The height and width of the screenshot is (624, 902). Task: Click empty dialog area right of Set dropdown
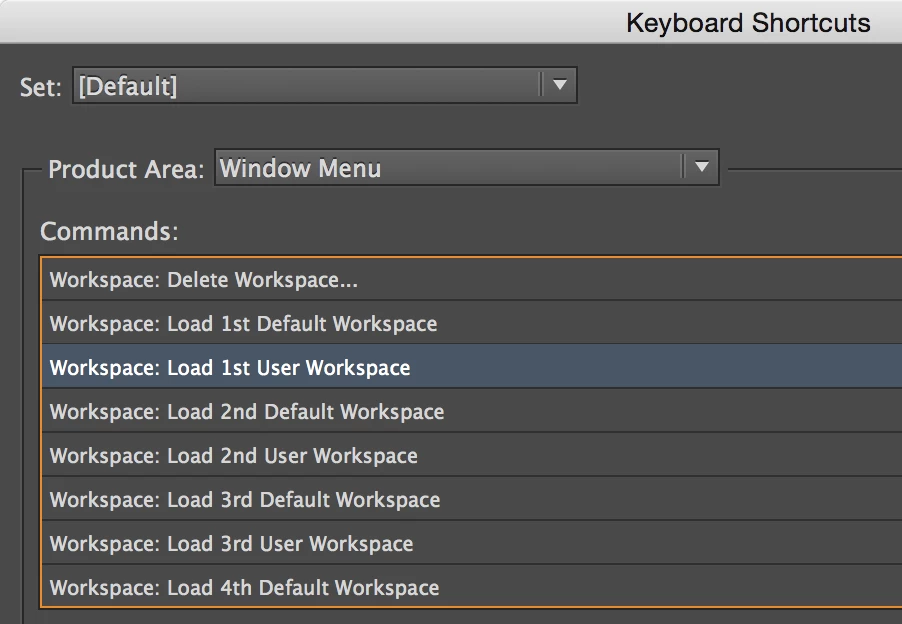740,86
